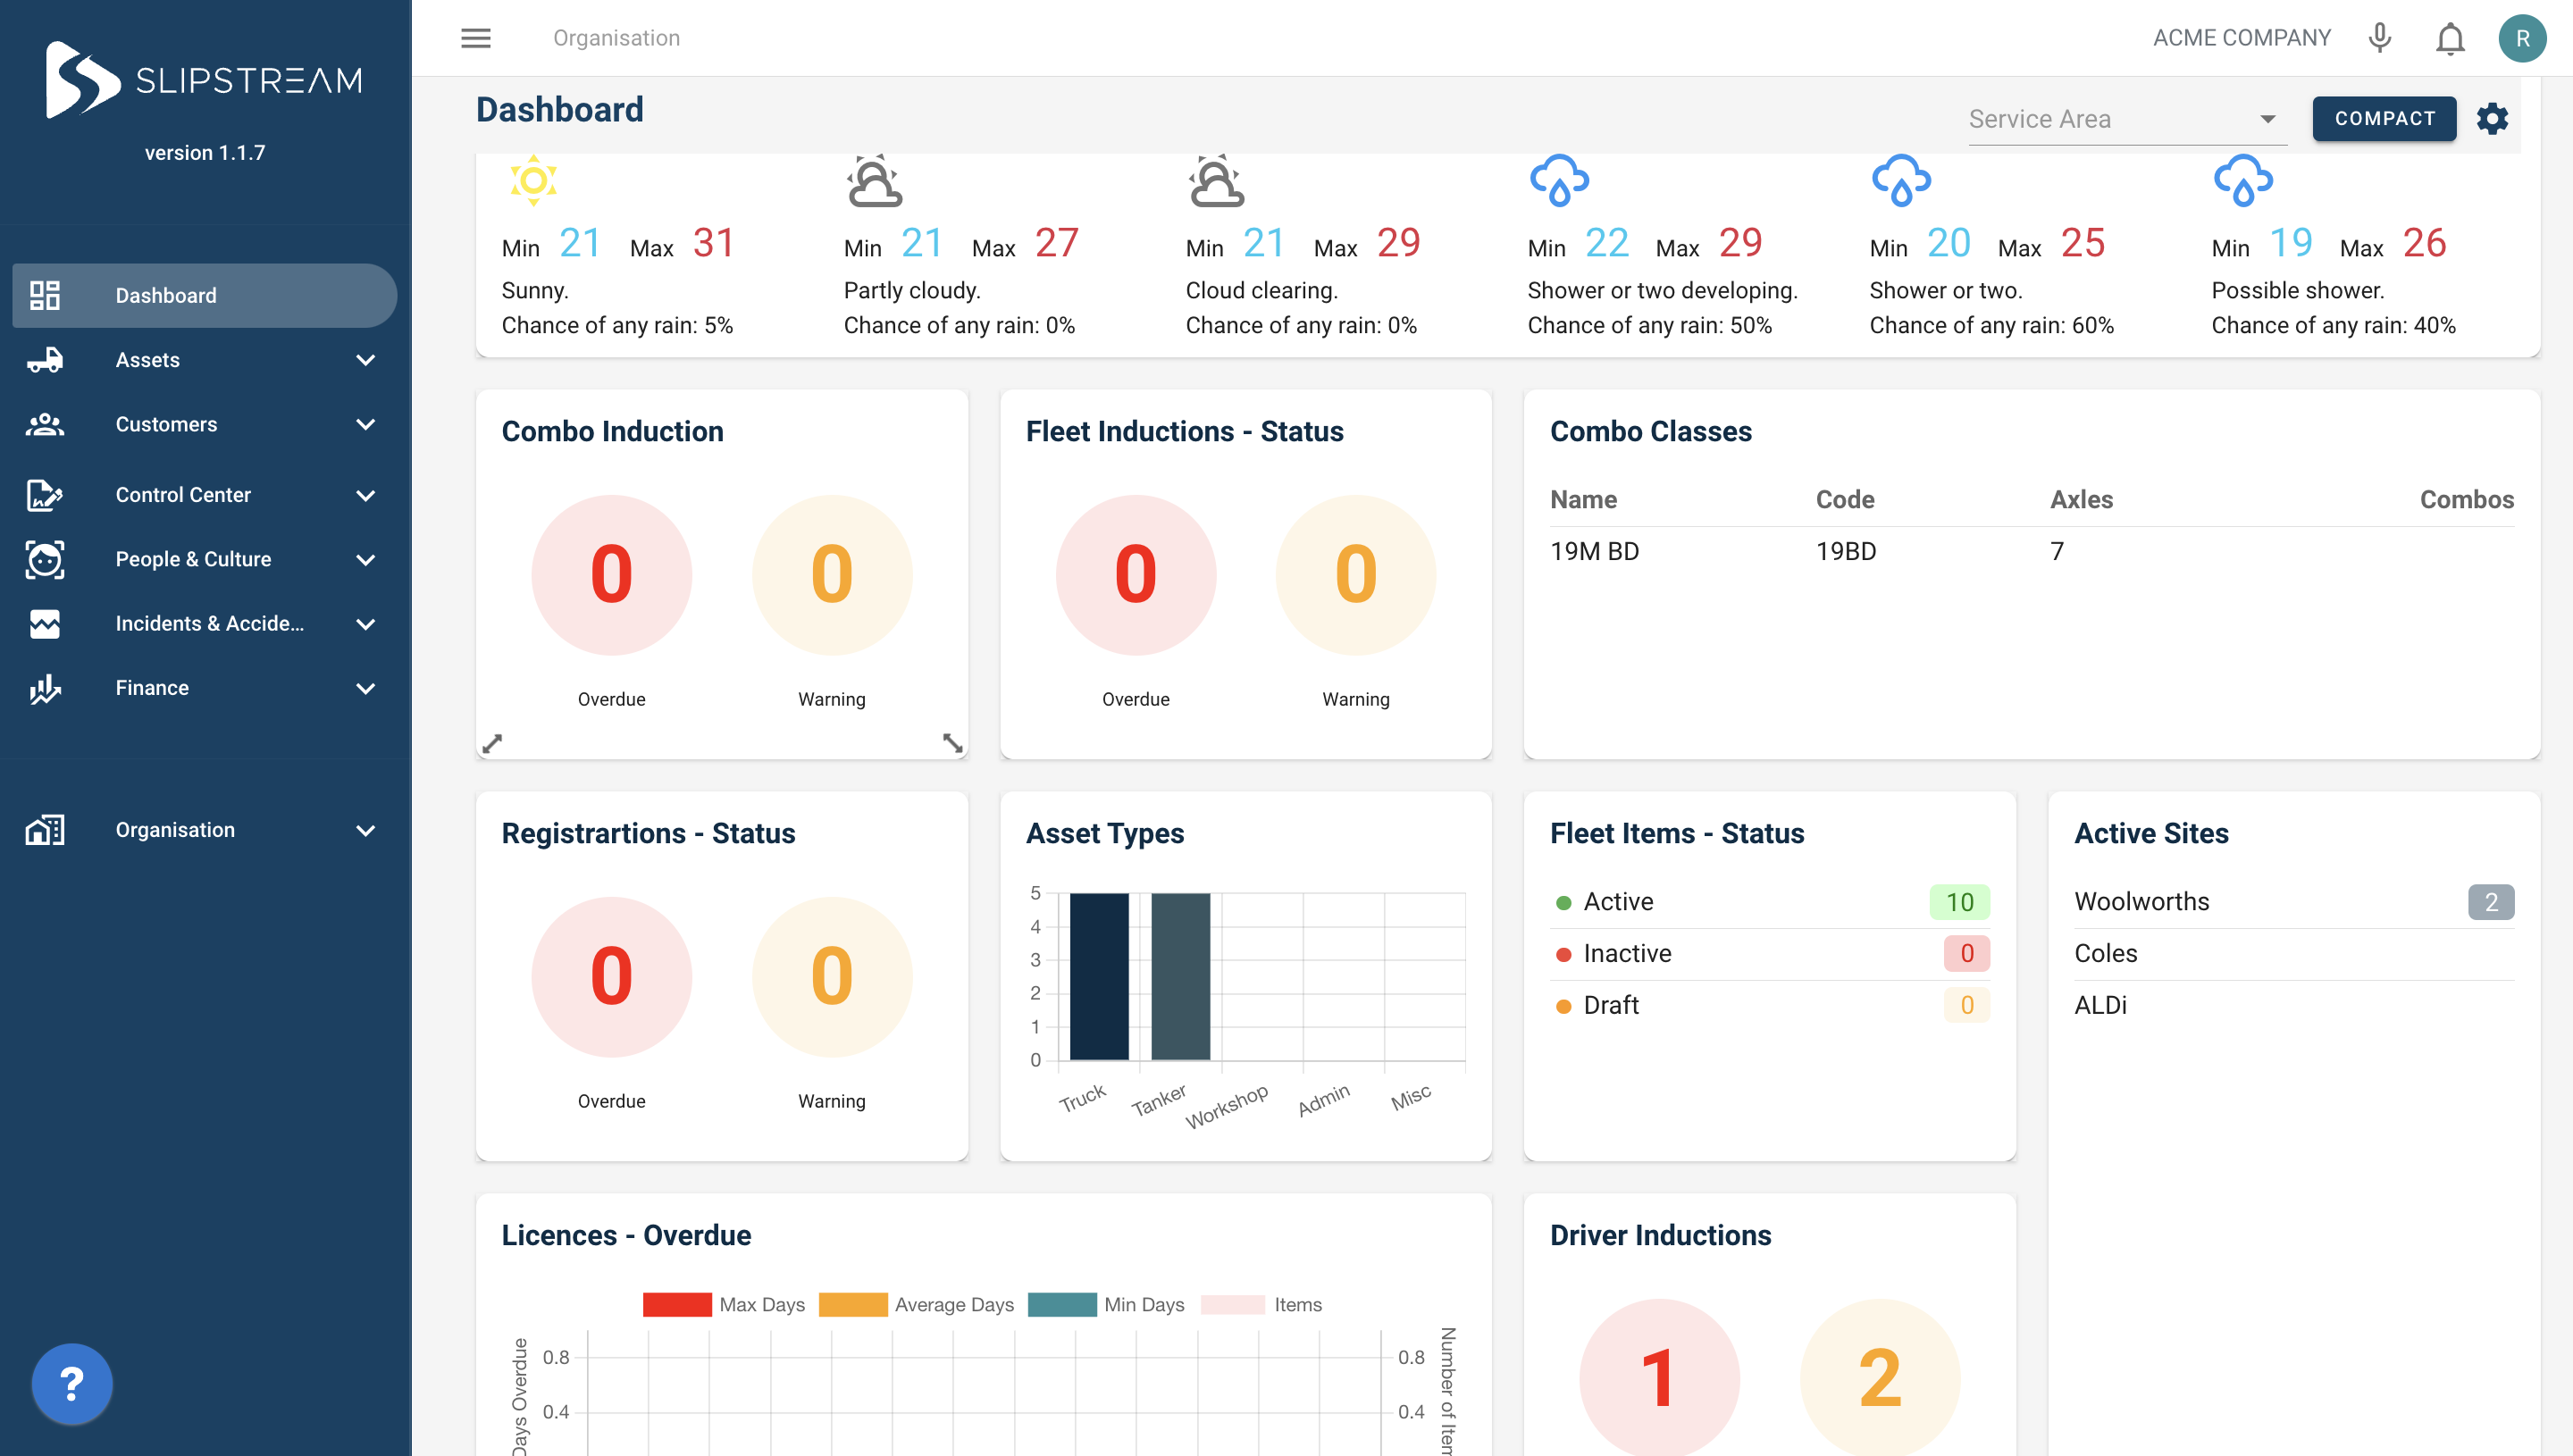Screen dimensions: 2573x1456
Task: Click the Customers sidebar icon
Action: [x=44, y=424]
